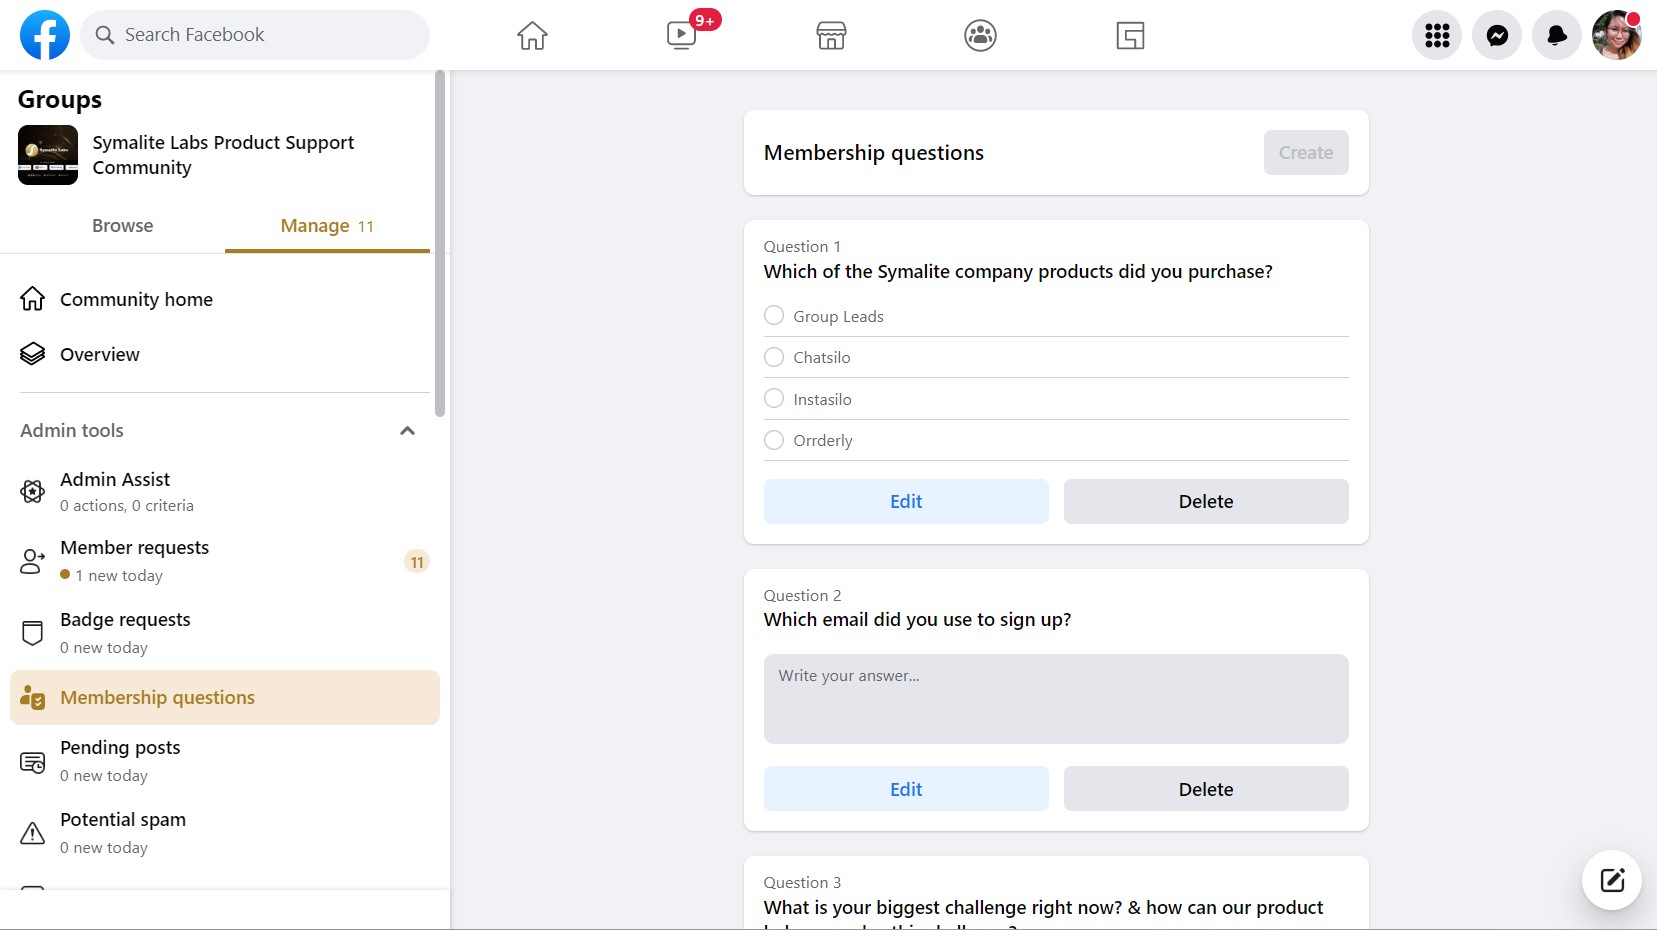The width and height of the screenshot is (1657, 930).
Task: Open Marketplace from the top bar
Action: (830, 35)
